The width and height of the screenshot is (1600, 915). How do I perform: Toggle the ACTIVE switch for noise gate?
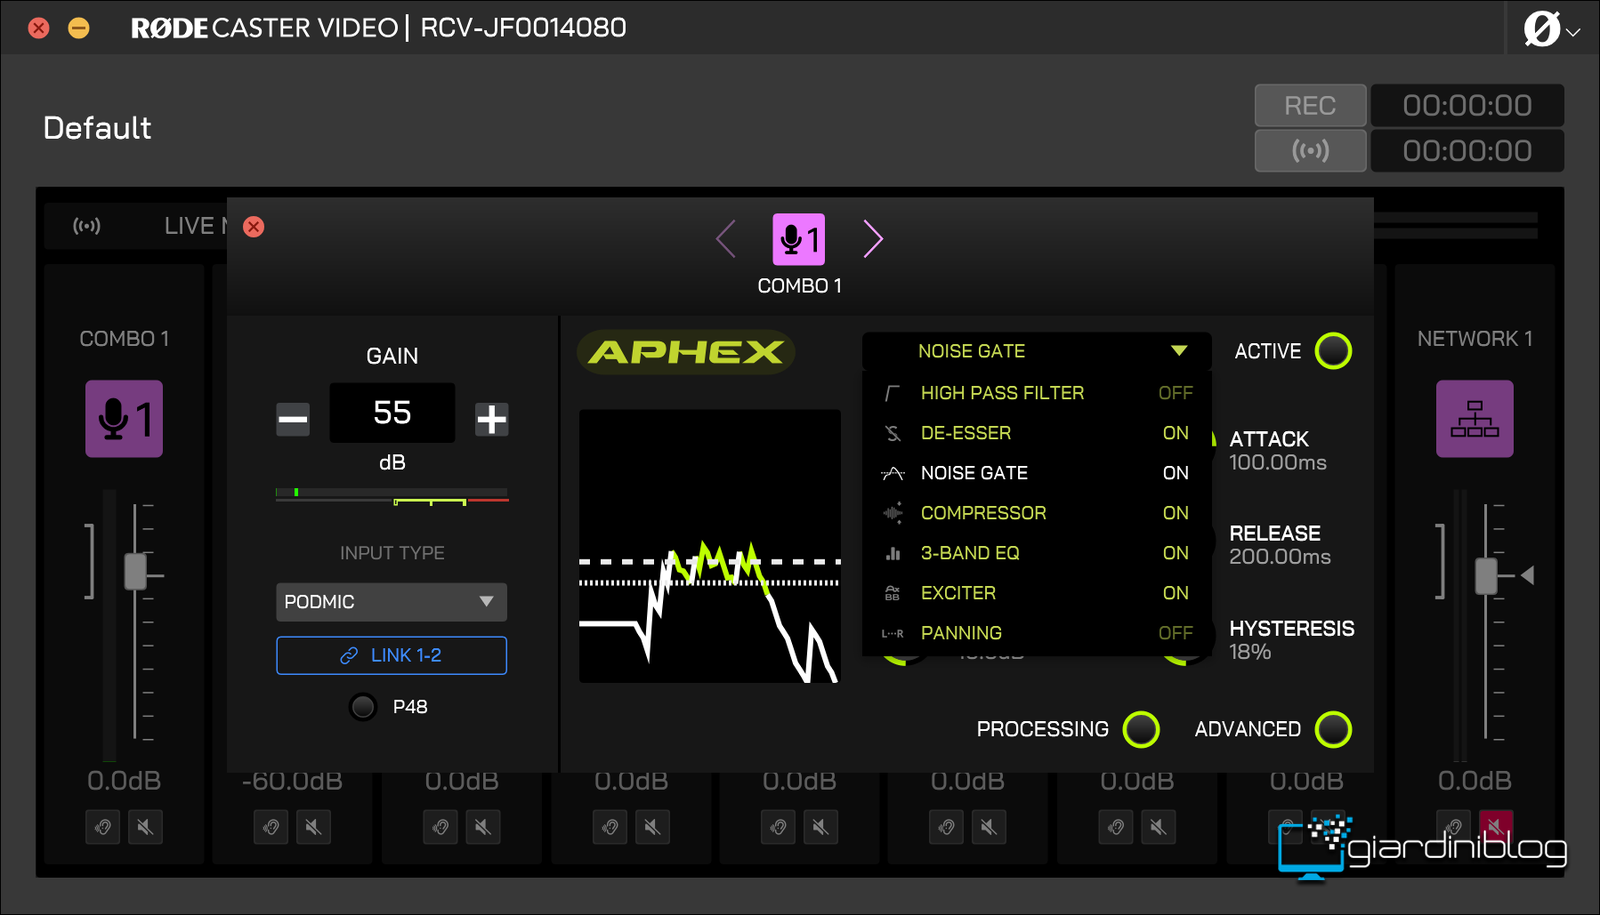click(x=1333, y=351)
